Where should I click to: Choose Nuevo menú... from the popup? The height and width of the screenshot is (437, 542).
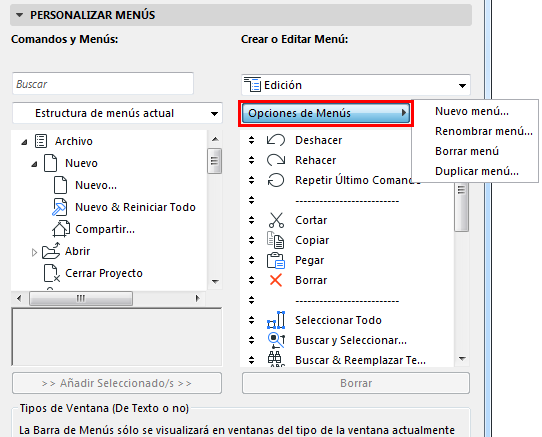pos(471,111)
